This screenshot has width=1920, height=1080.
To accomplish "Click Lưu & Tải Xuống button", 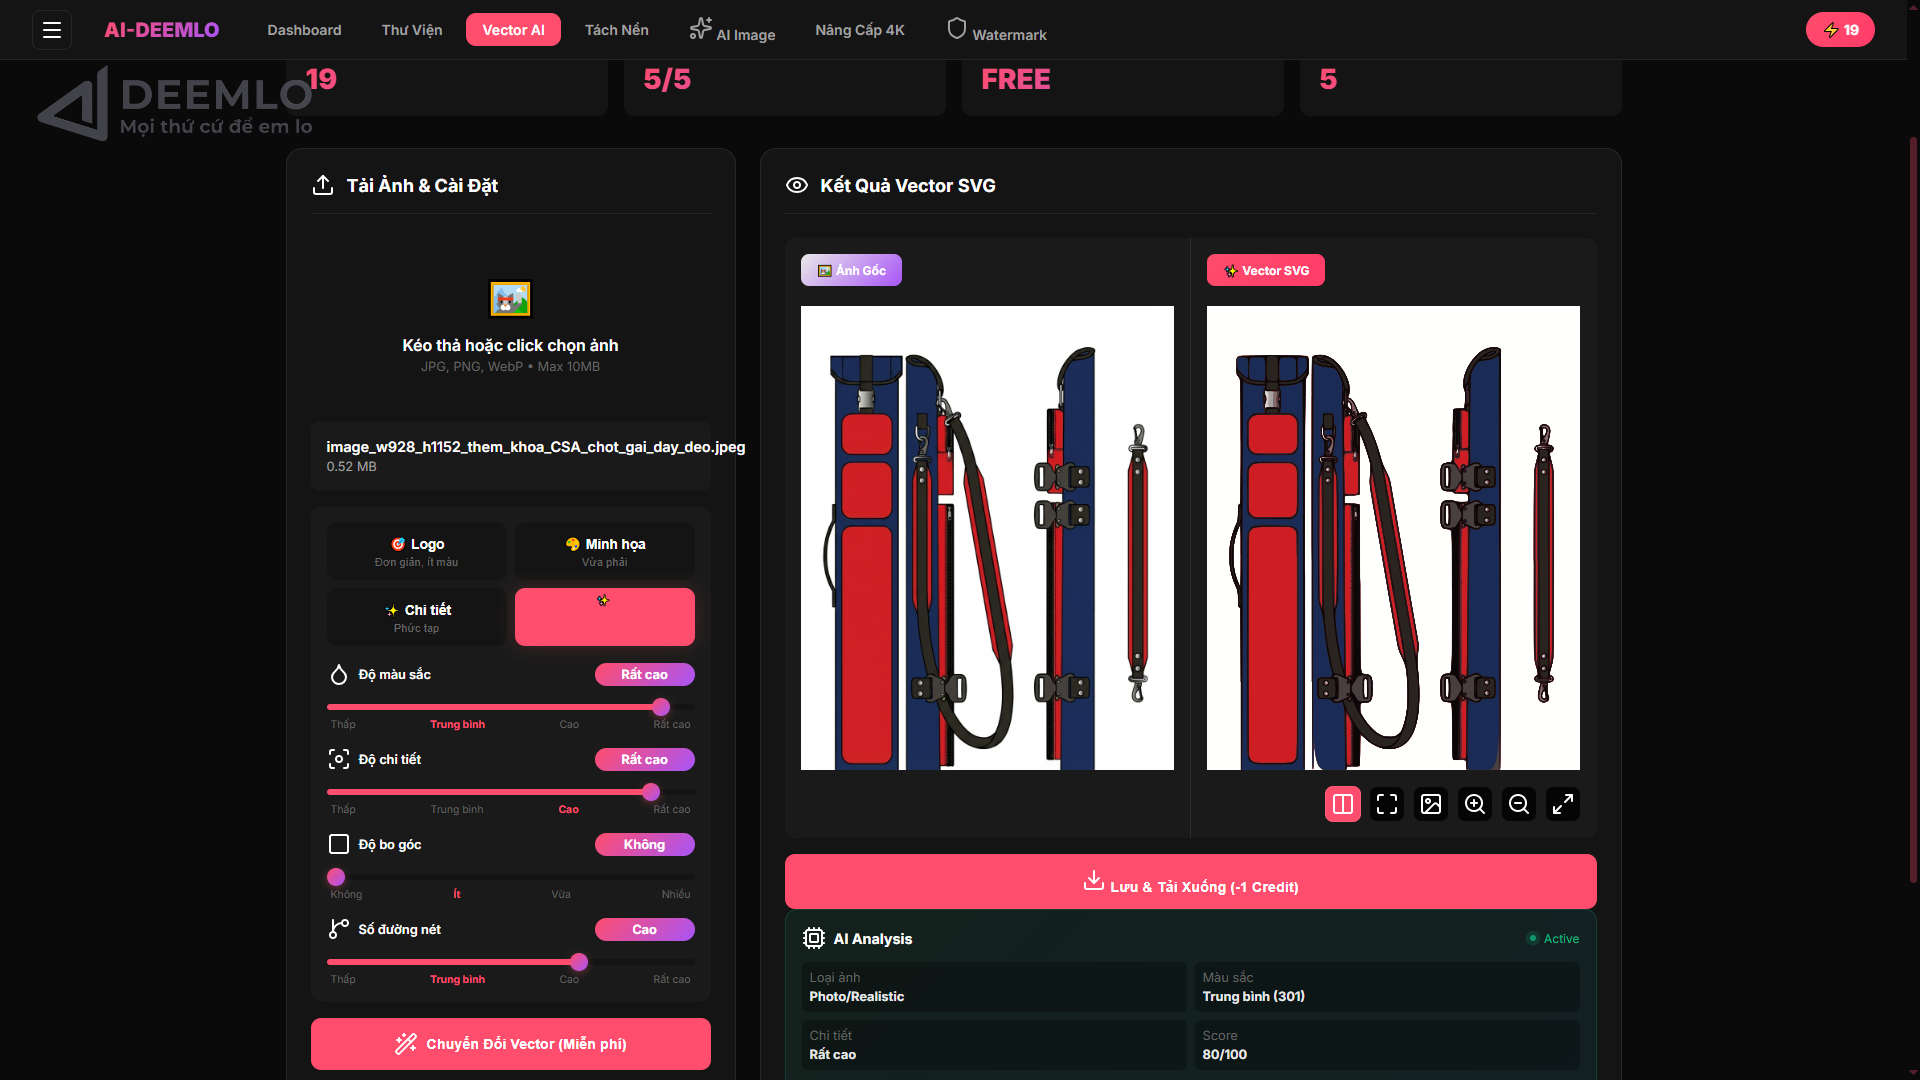I will point(1190,882).
